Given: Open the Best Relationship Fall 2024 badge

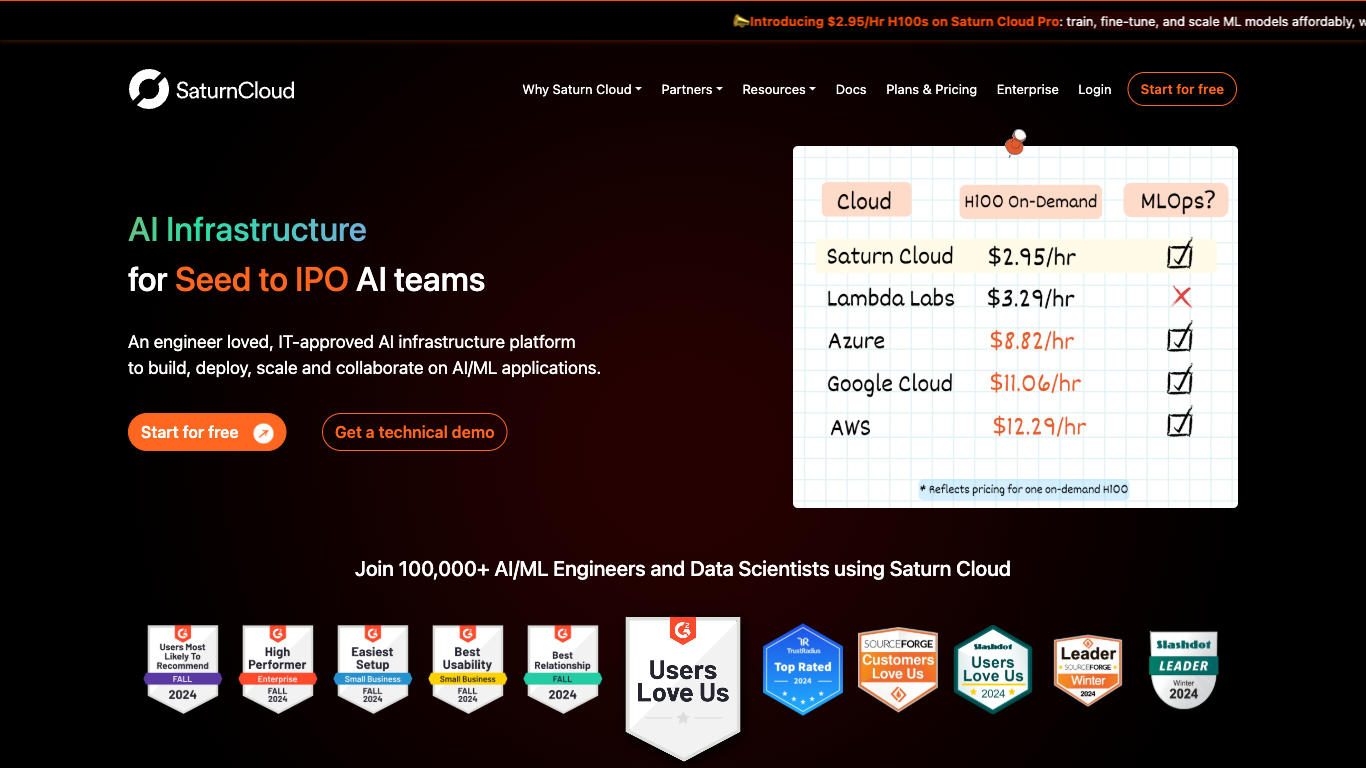Looking at the screenshot, I should [x=563, y=669].
